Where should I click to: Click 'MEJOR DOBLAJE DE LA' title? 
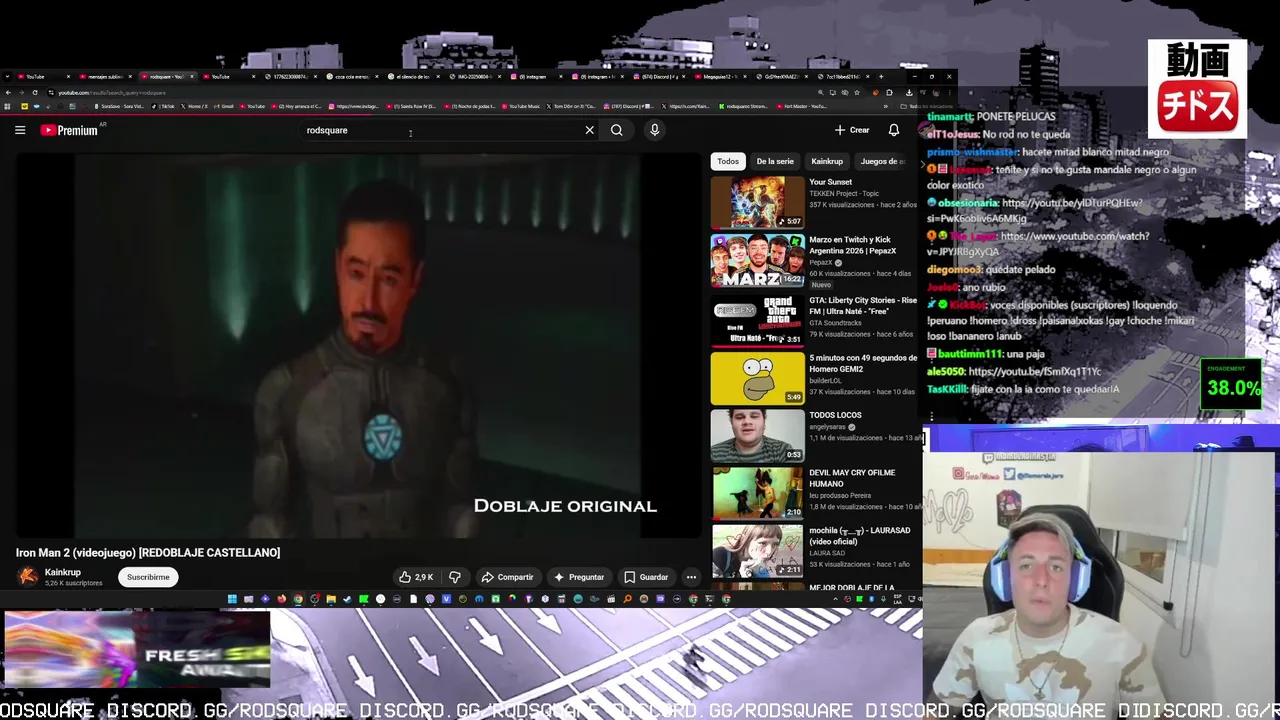(x=852, y=588)
